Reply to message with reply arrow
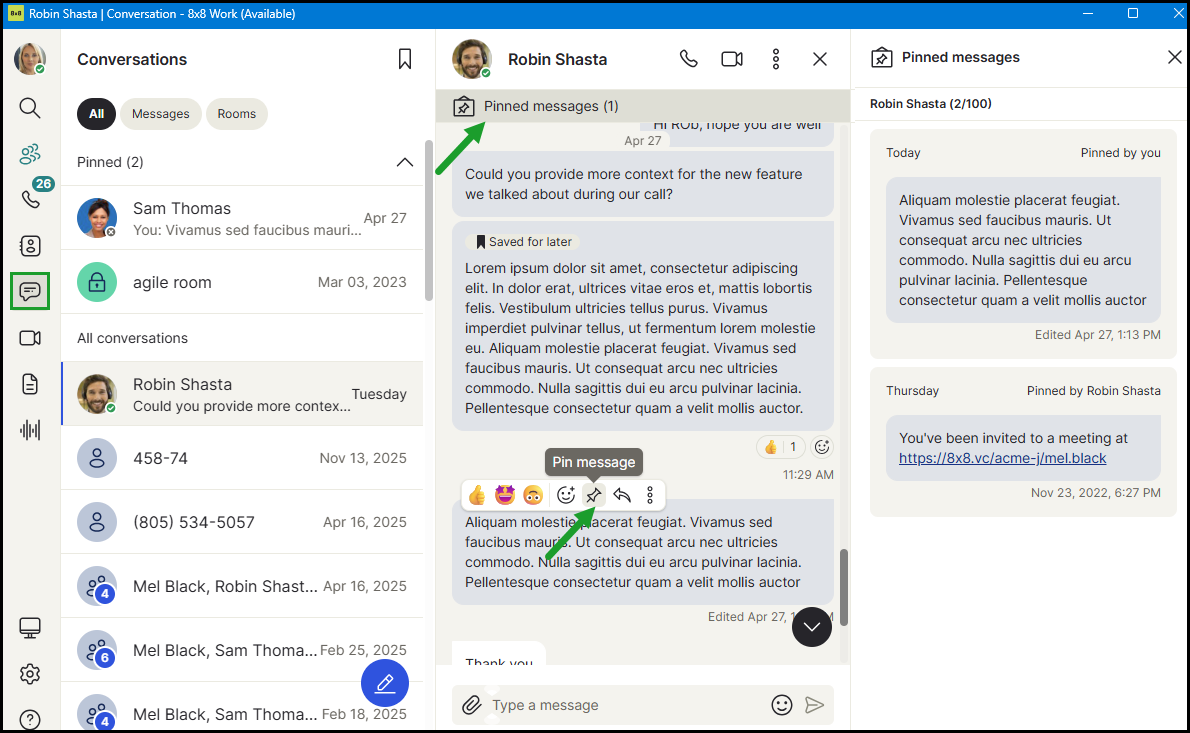1190x733 pixels. click(622, 495)
